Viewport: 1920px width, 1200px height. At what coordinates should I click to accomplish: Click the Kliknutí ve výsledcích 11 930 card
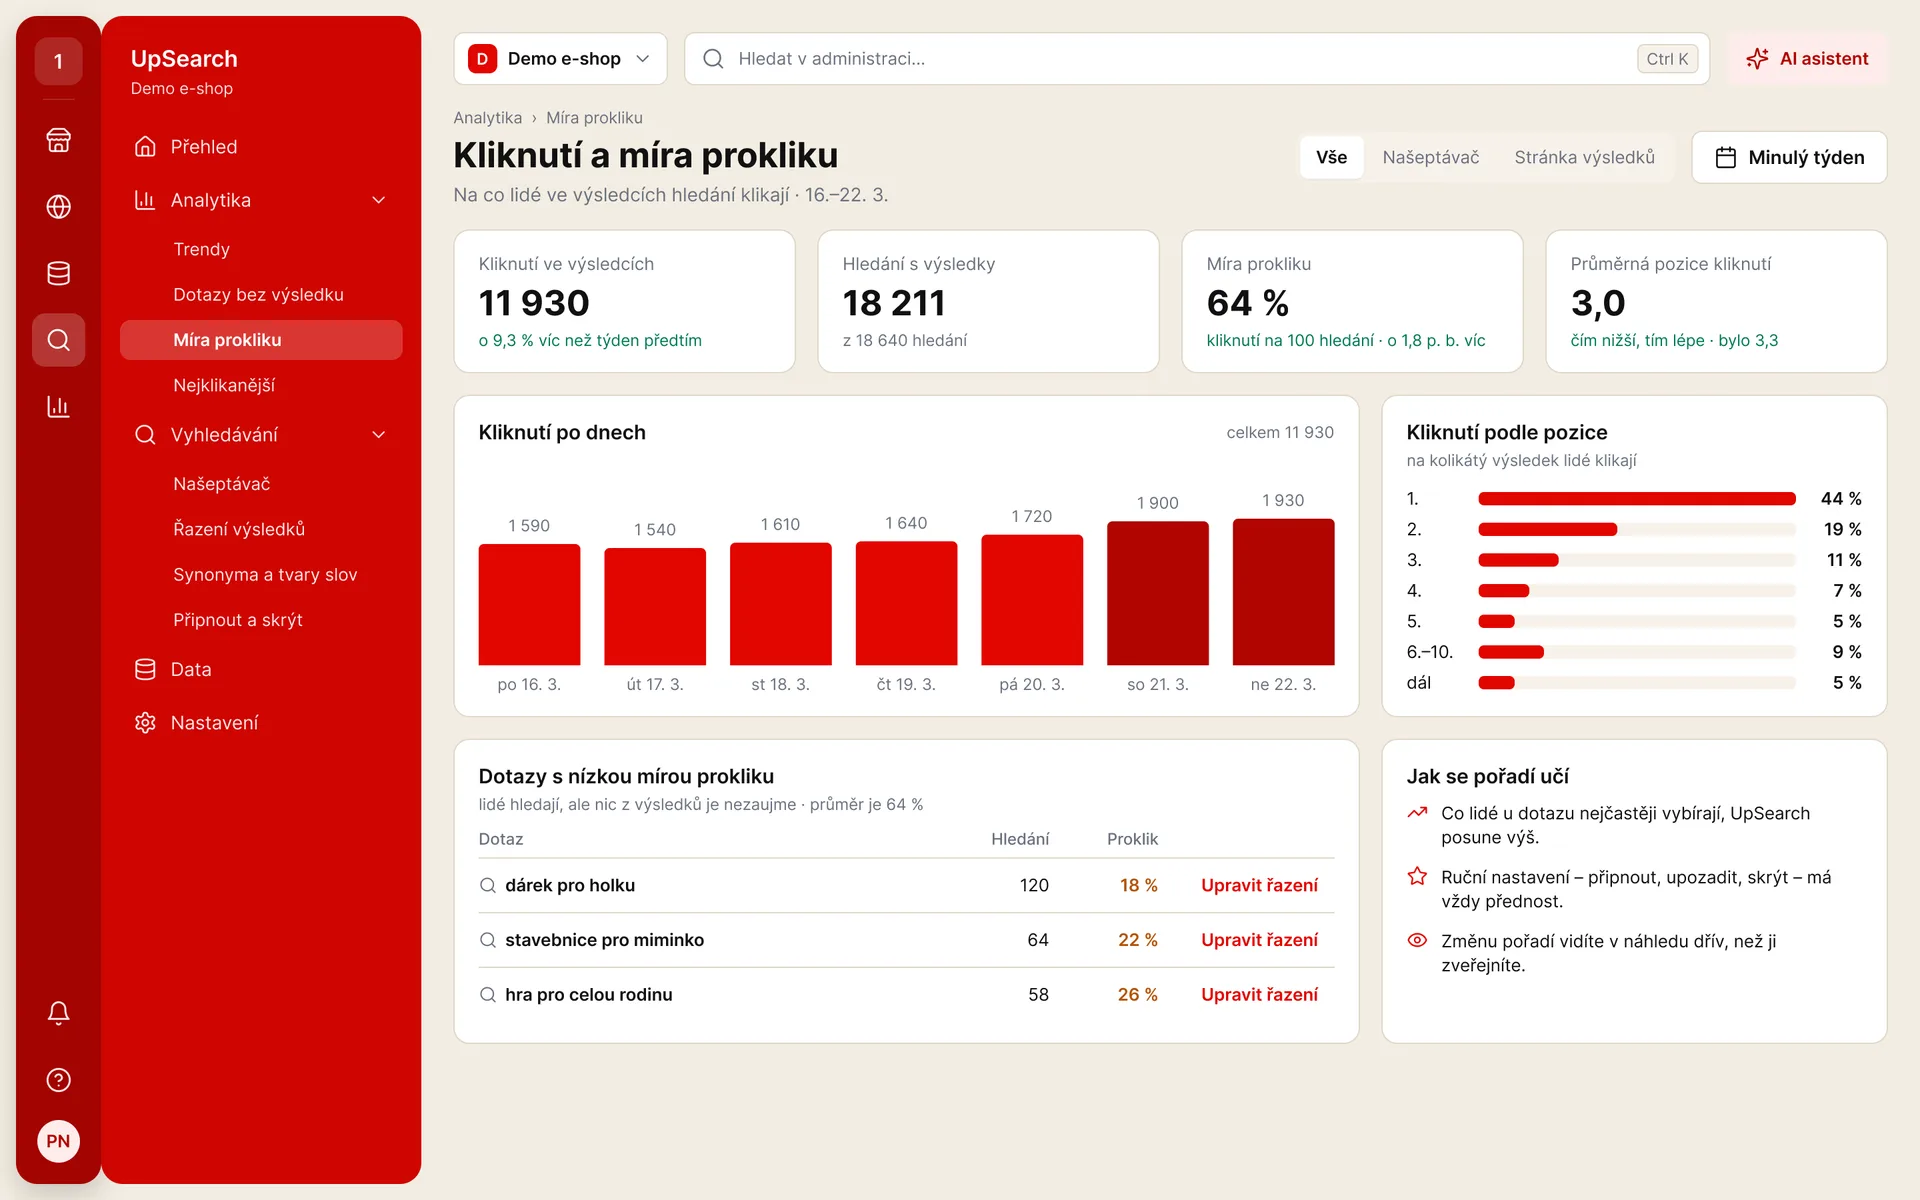click(624, 302)
